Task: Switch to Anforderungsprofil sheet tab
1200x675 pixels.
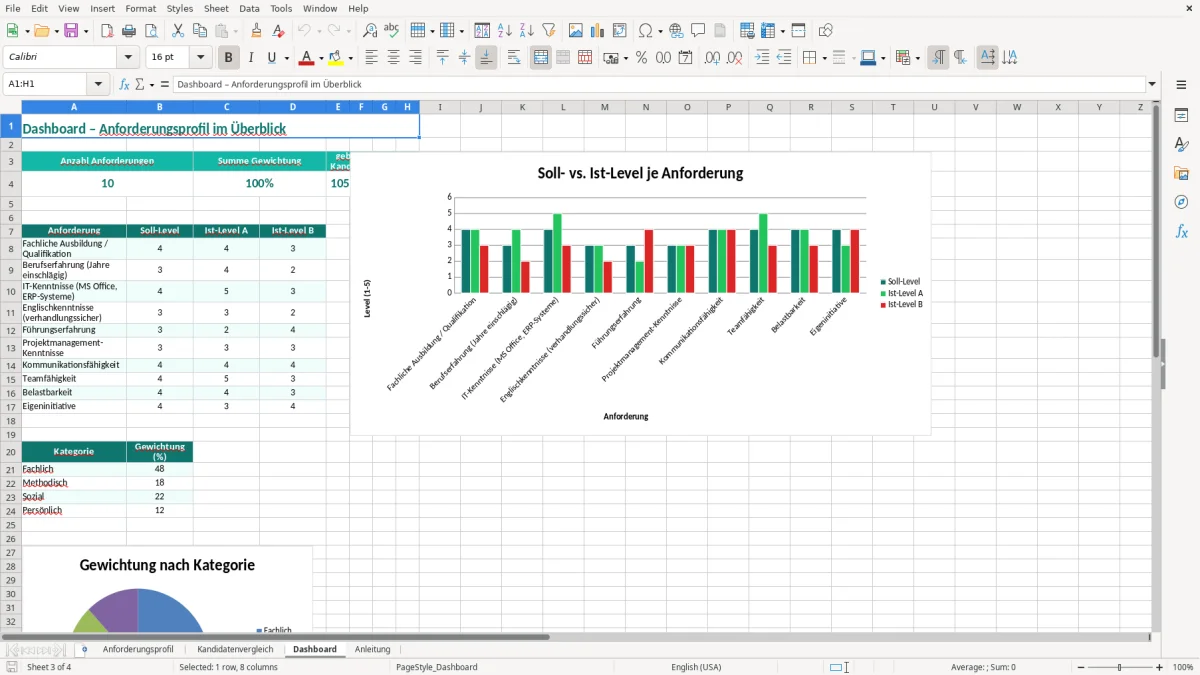Action: pos(138,649)
